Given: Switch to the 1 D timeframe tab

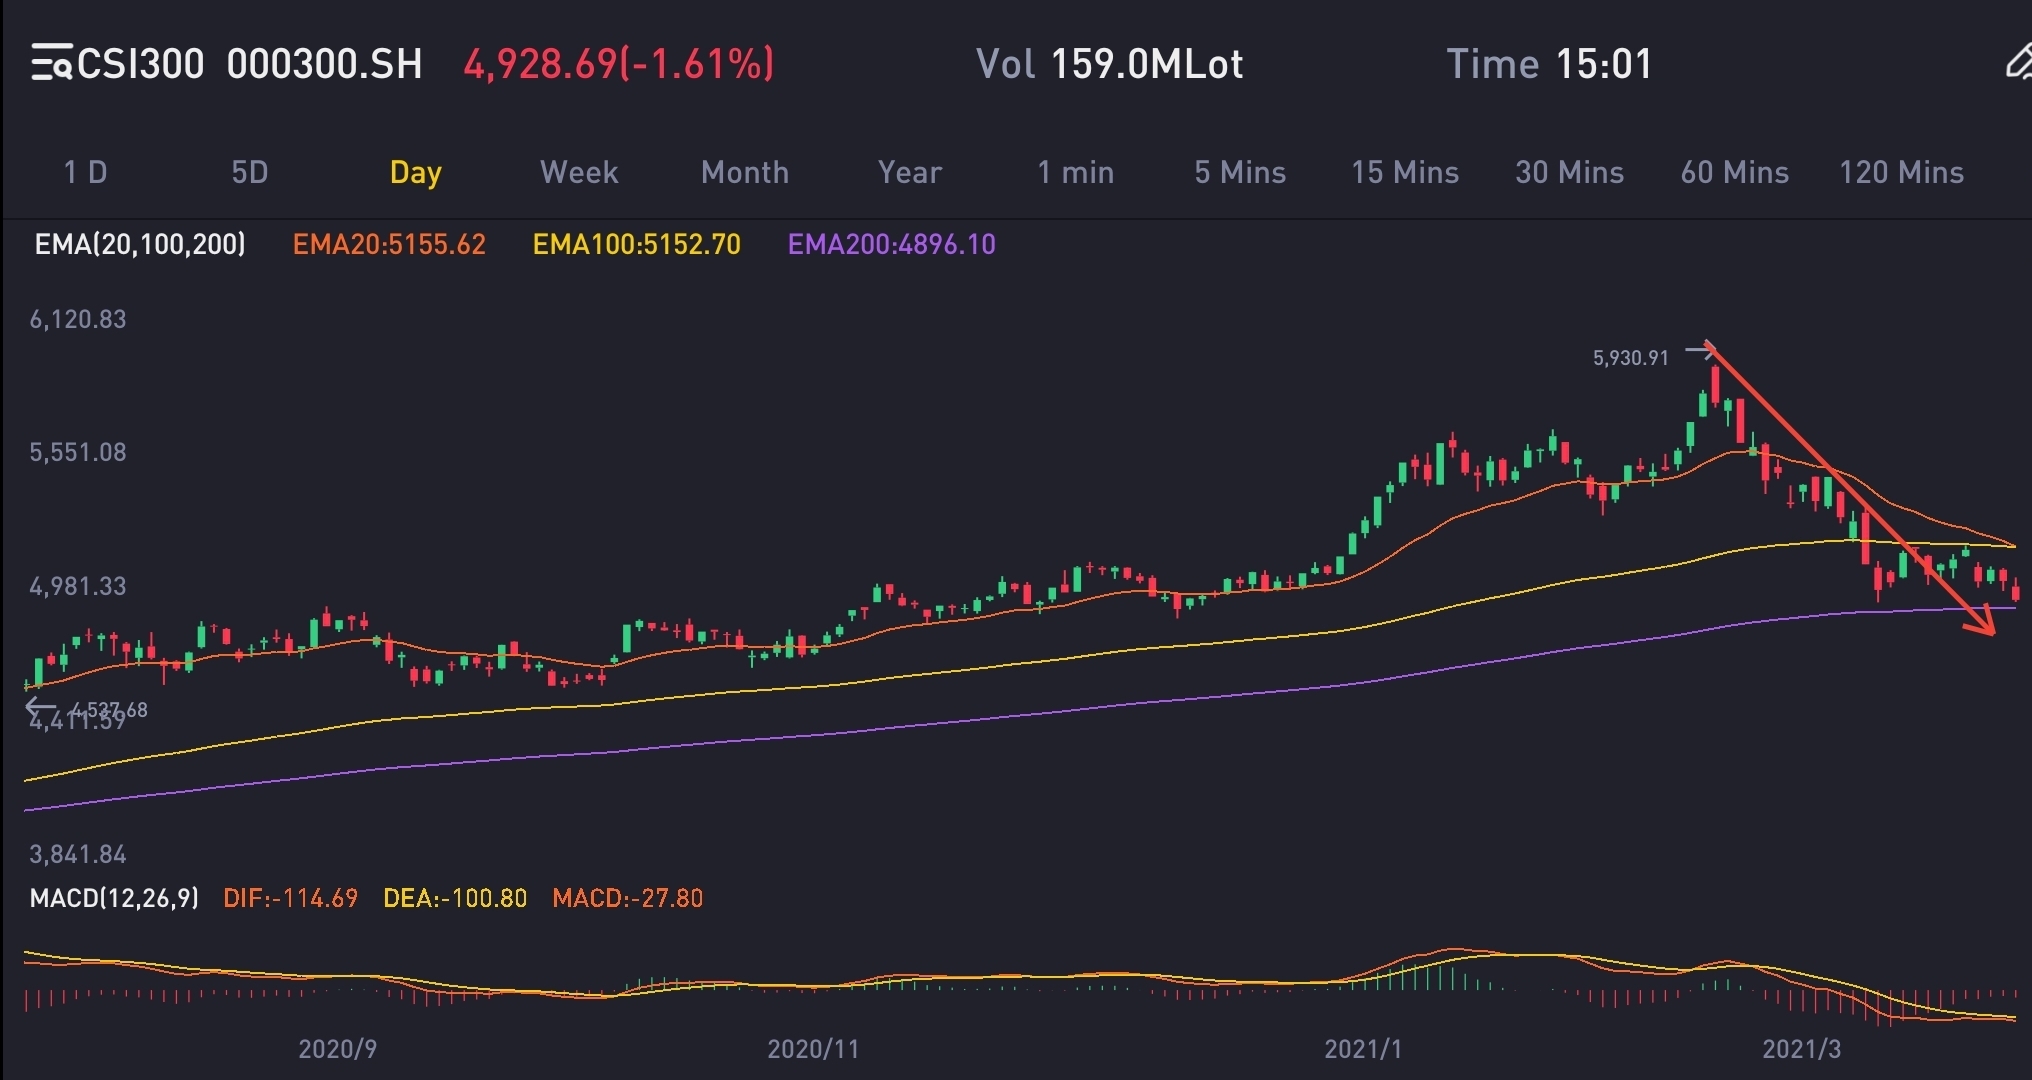Looking at the screenshot, I should (x=85, y=172).
